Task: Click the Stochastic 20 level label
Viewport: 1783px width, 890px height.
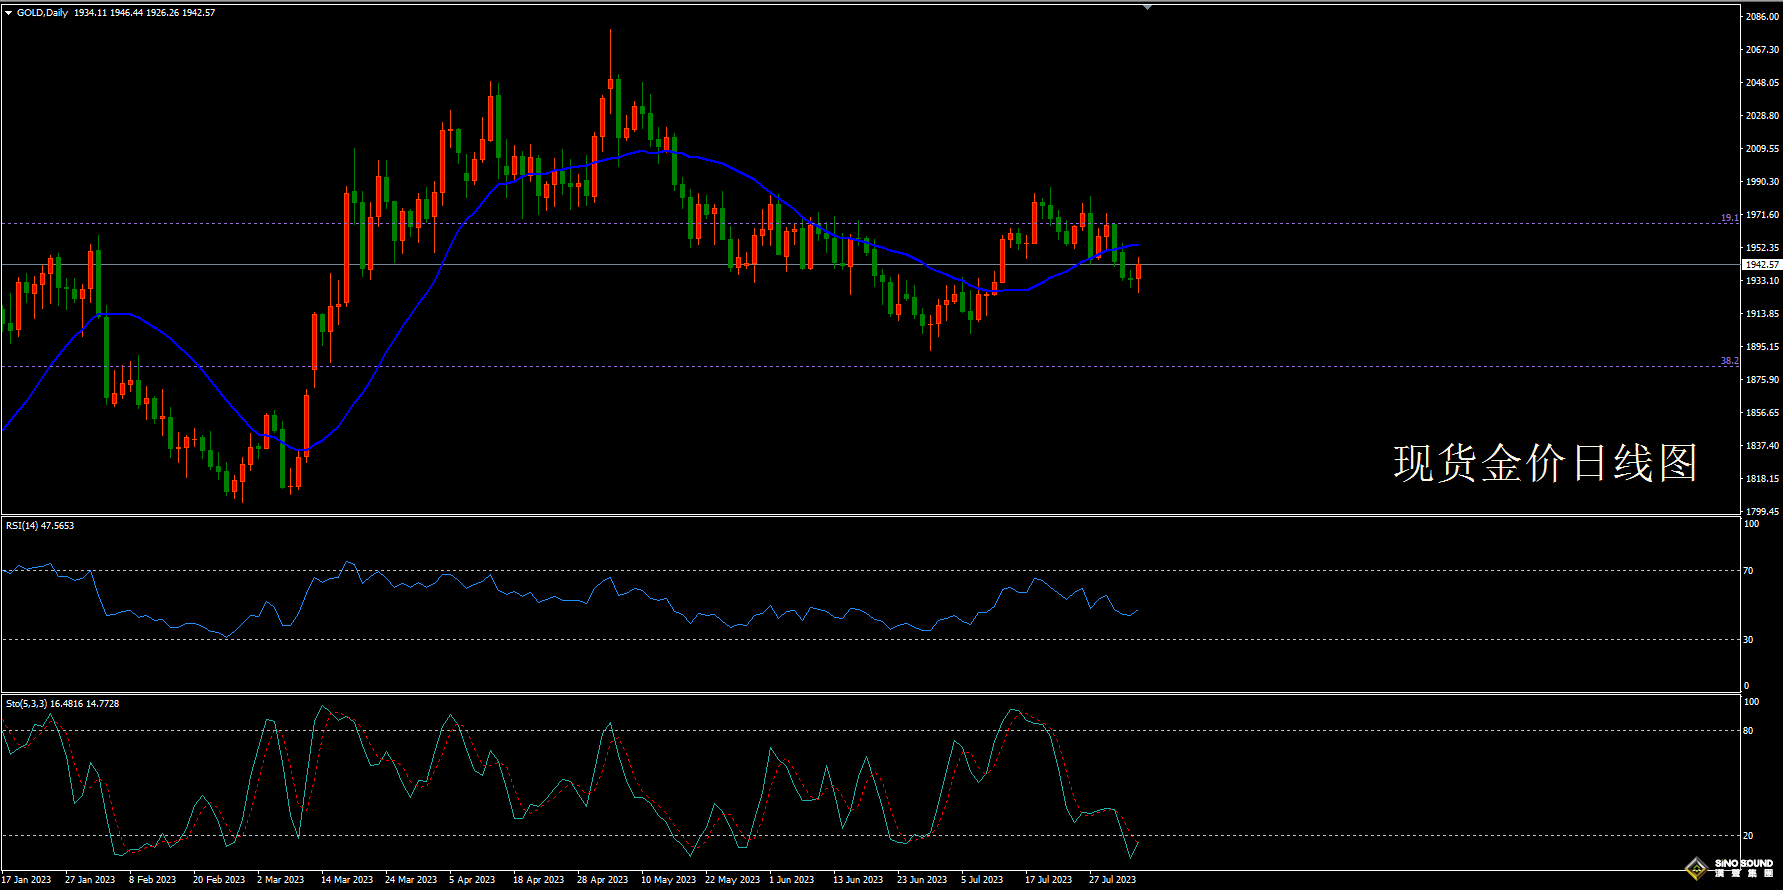Action: [1748, 835]
